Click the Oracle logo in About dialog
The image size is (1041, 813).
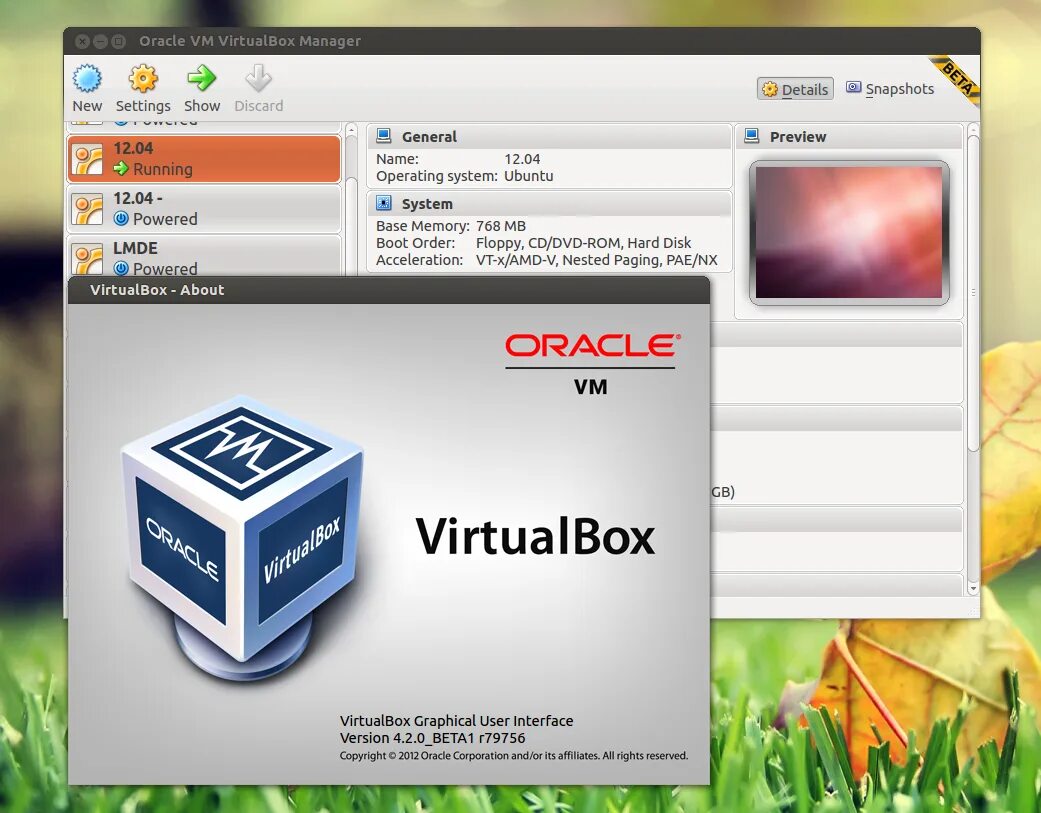coord(591,346)
